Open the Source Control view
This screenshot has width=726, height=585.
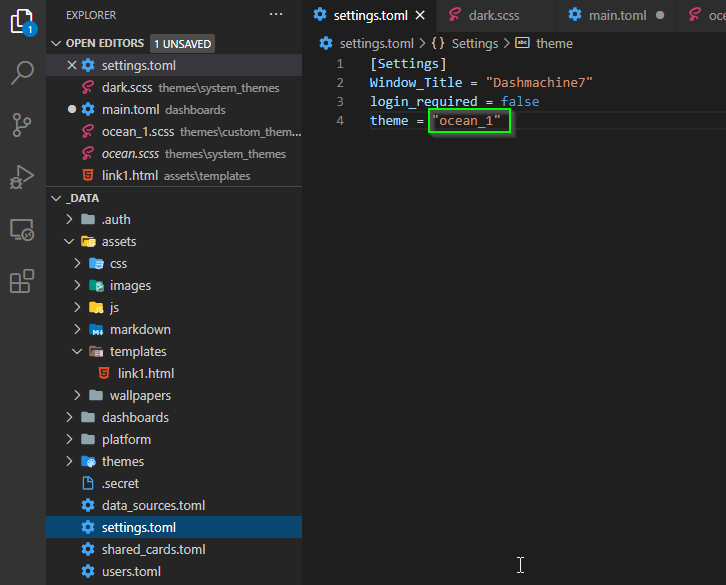click(22, 125)
